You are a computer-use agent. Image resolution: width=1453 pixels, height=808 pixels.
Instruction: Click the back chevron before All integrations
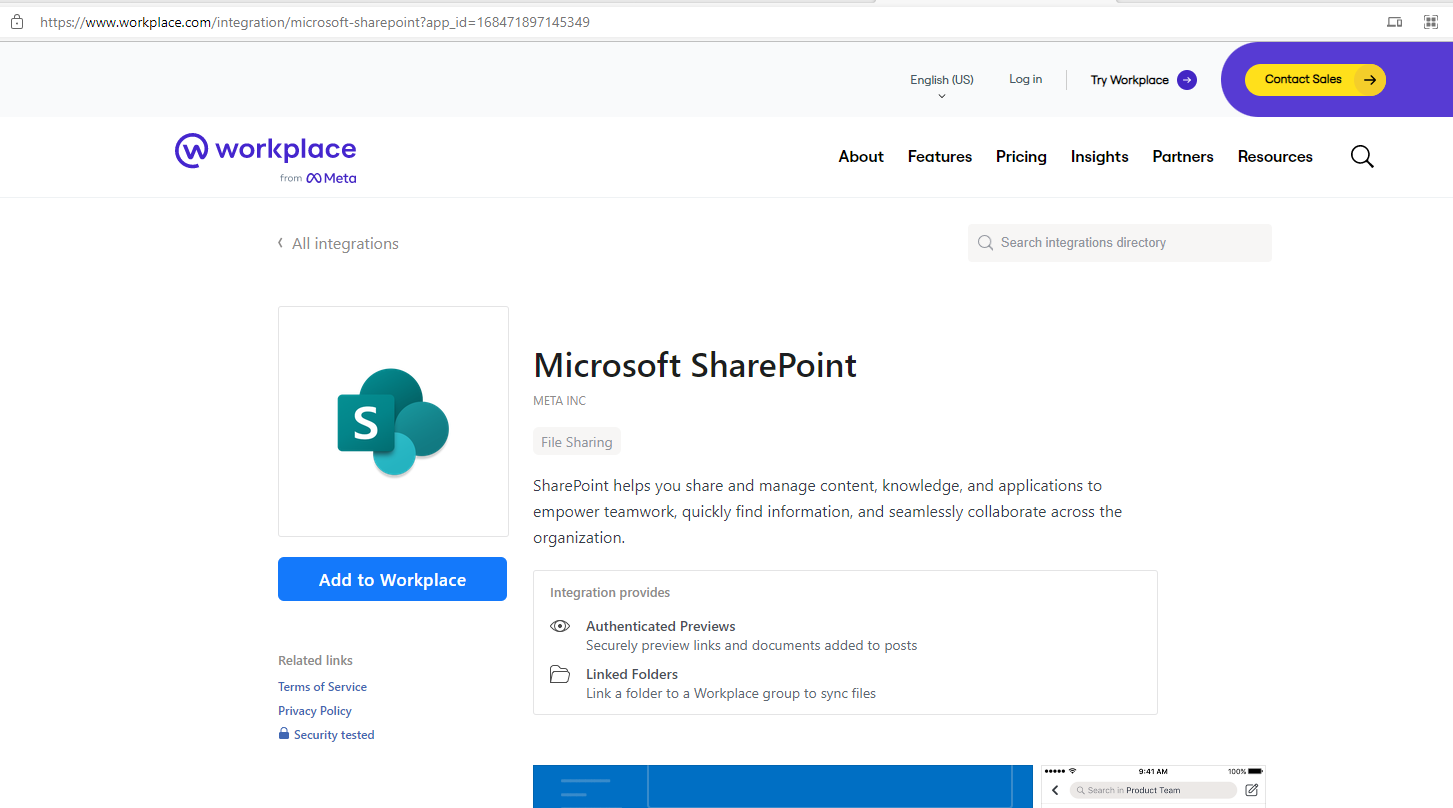click(281, 243)
